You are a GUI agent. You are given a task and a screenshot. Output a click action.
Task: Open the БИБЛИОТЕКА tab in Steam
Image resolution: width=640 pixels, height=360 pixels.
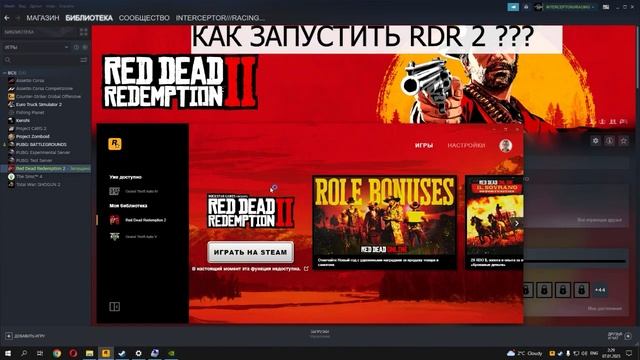[x=89, y=18]
